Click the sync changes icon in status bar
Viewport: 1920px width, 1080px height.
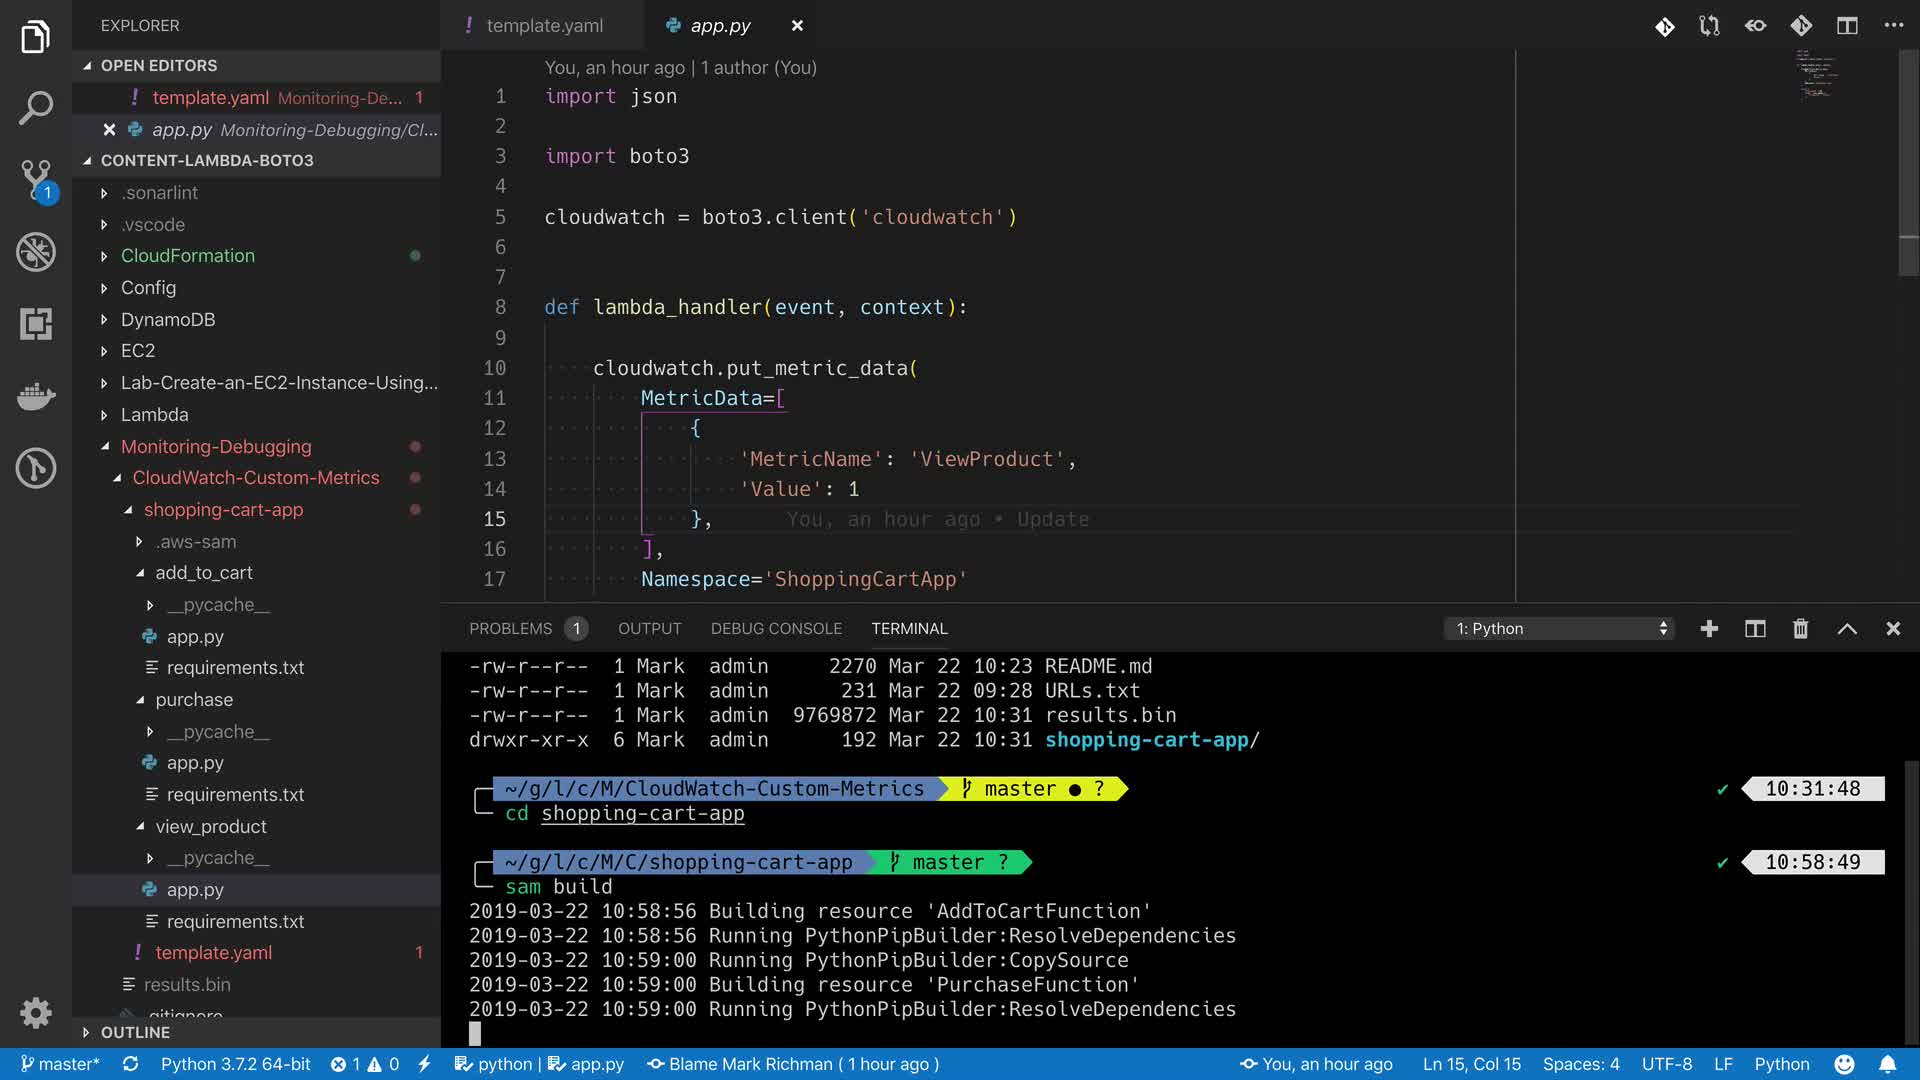click(130, 1064)
